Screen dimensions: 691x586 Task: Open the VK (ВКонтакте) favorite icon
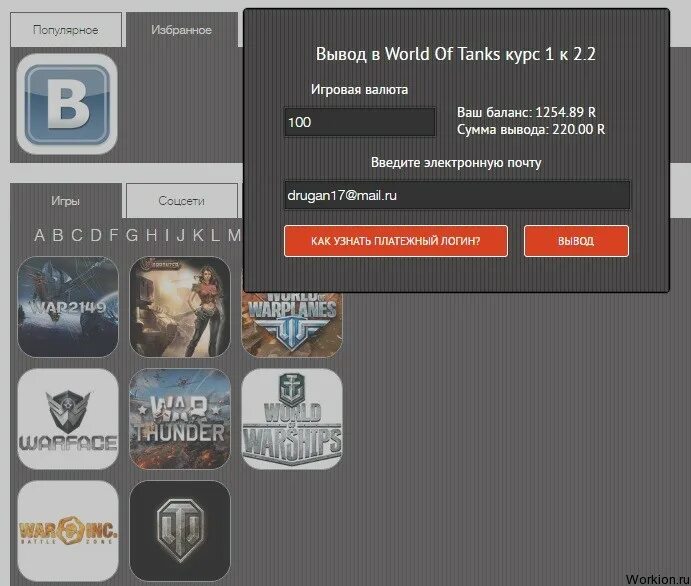point(67,104)
